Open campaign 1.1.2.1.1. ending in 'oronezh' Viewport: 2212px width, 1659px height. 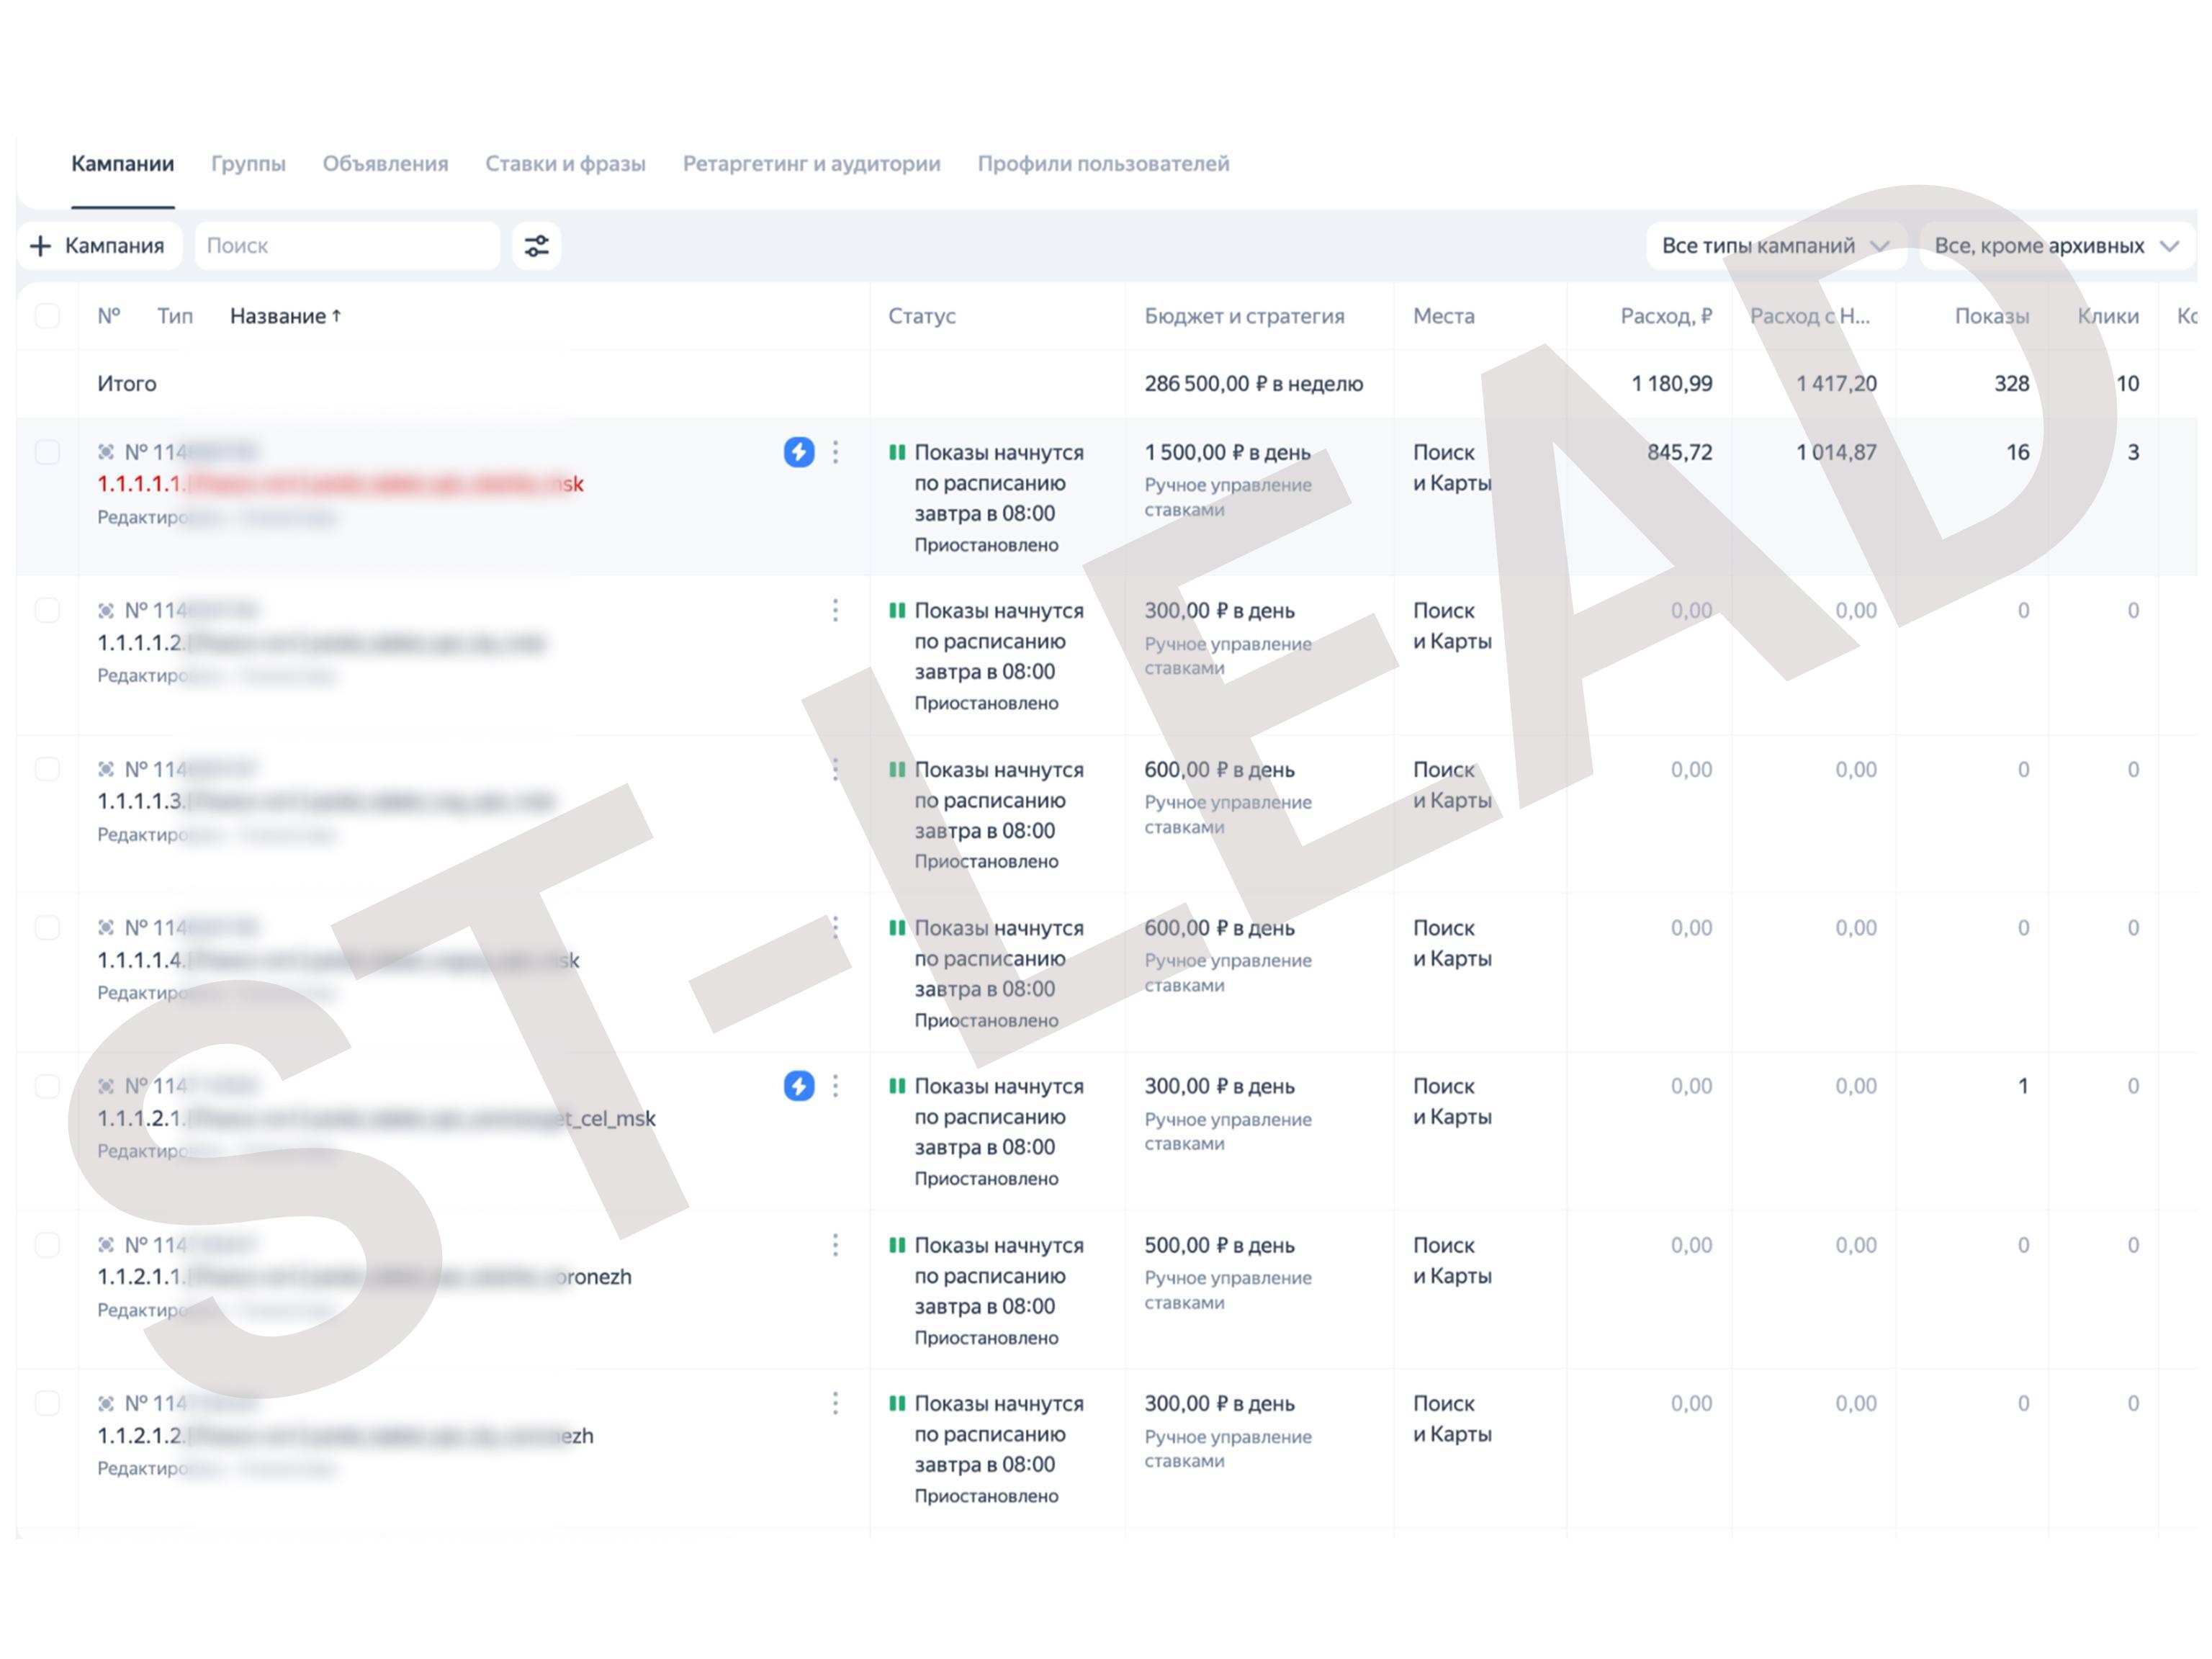(364, 1277)
